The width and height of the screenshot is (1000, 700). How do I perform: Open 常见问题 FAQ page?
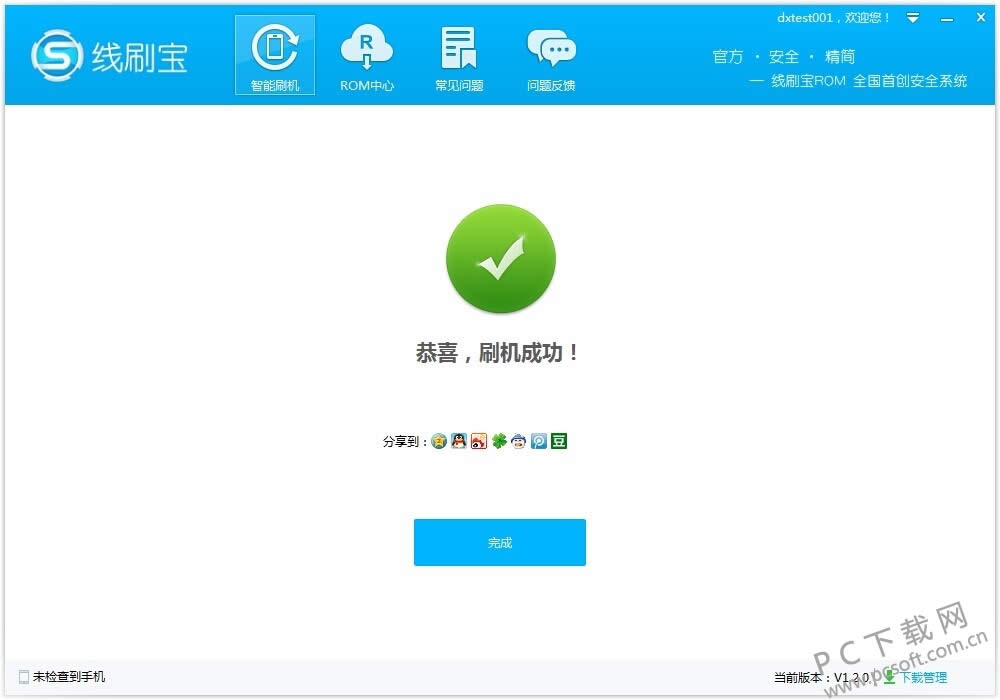[459, 55]
